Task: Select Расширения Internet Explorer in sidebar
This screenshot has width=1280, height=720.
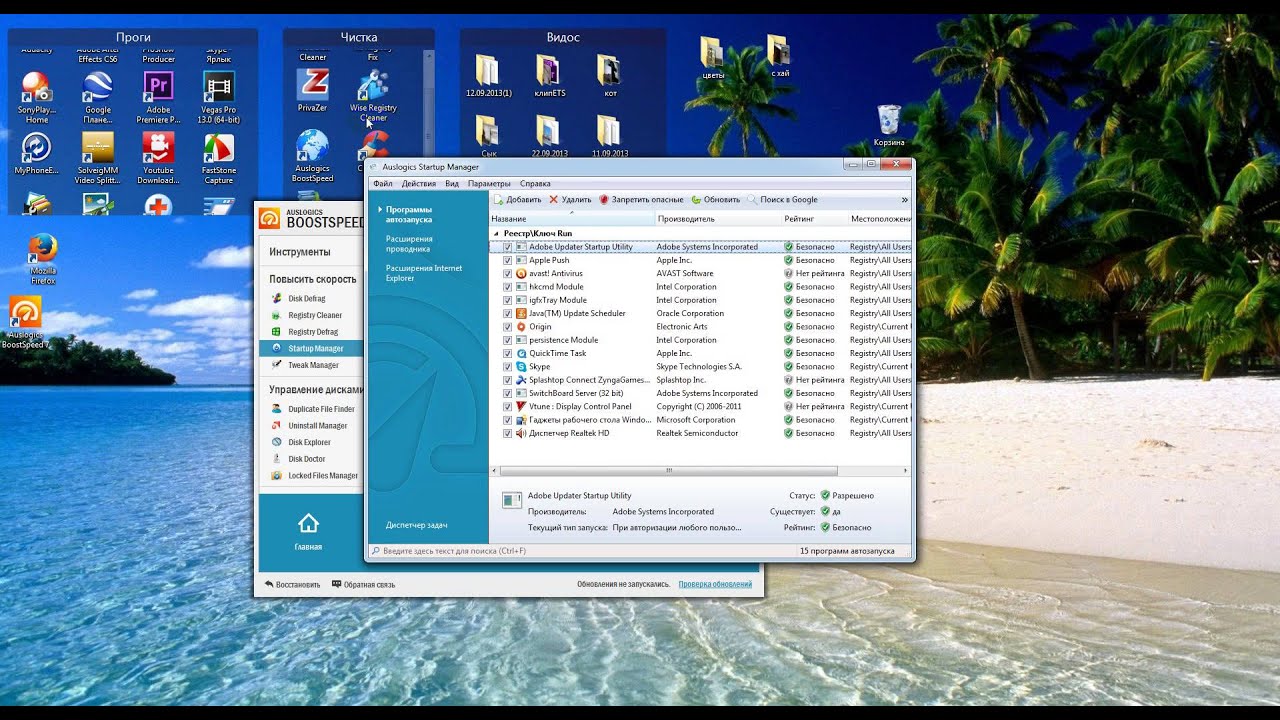Action: click(424, 273)
